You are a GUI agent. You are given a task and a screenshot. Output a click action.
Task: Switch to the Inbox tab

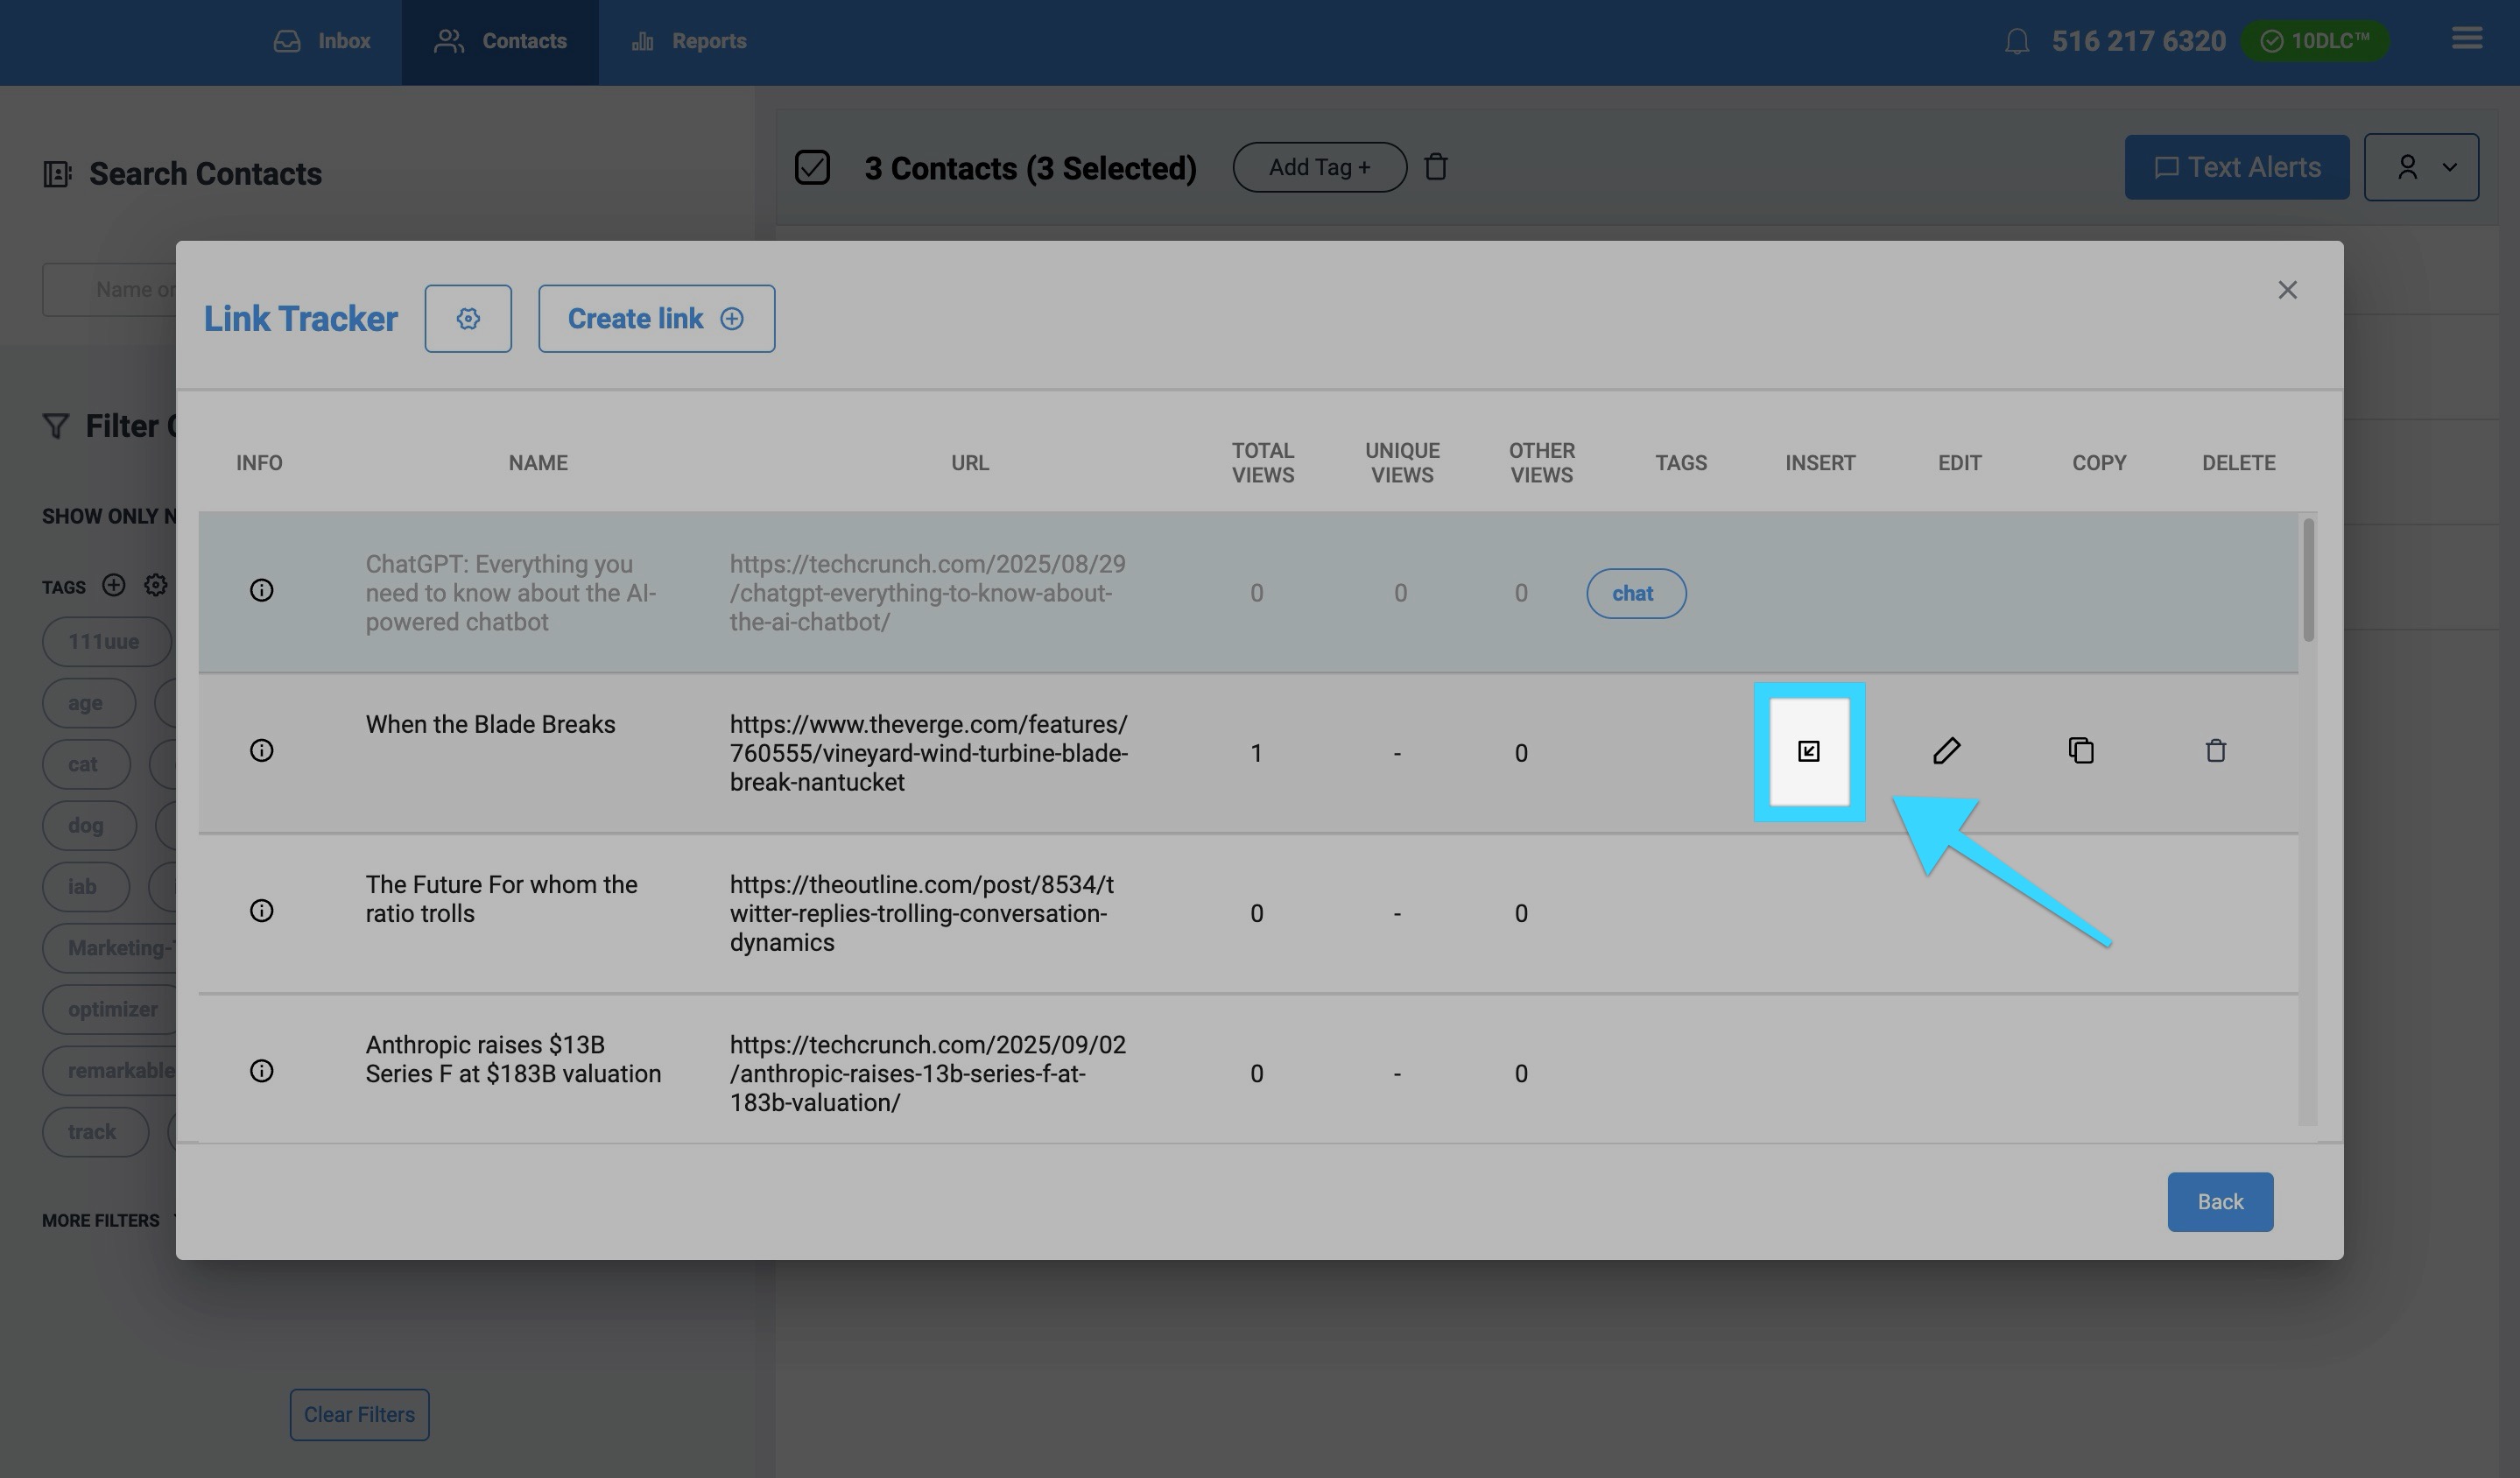tap(322, 41)
